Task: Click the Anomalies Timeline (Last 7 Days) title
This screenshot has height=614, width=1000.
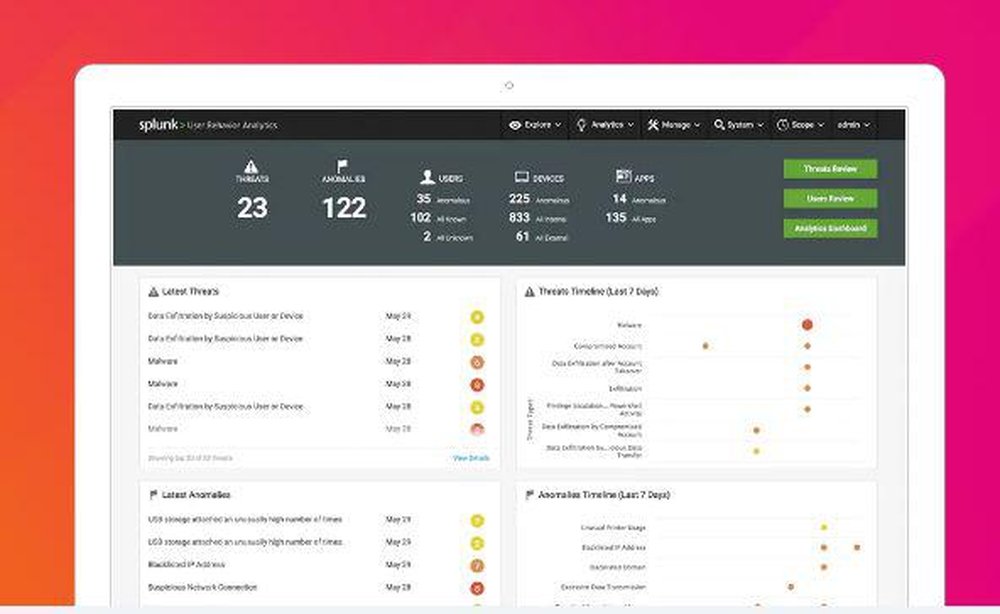Action: tap(604, 495)
